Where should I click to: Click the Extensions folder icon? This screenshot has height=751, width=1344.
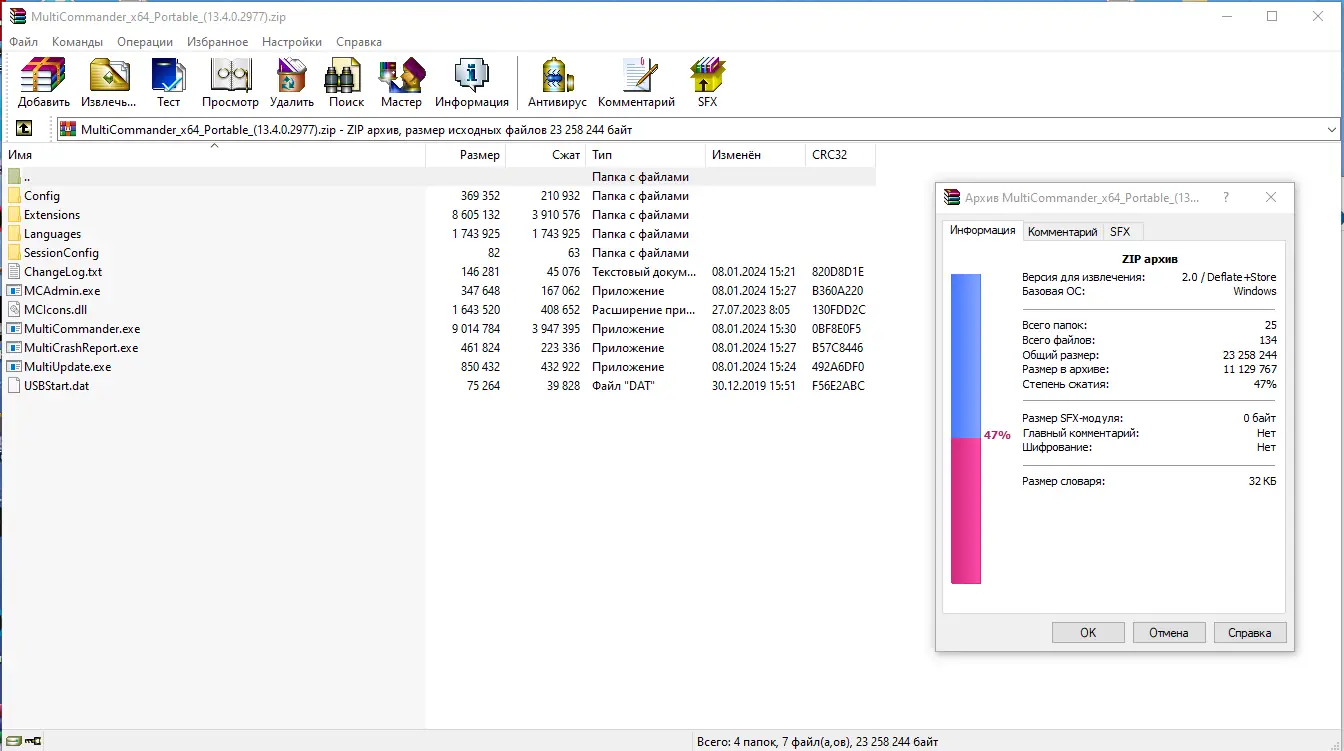[14, 215]
